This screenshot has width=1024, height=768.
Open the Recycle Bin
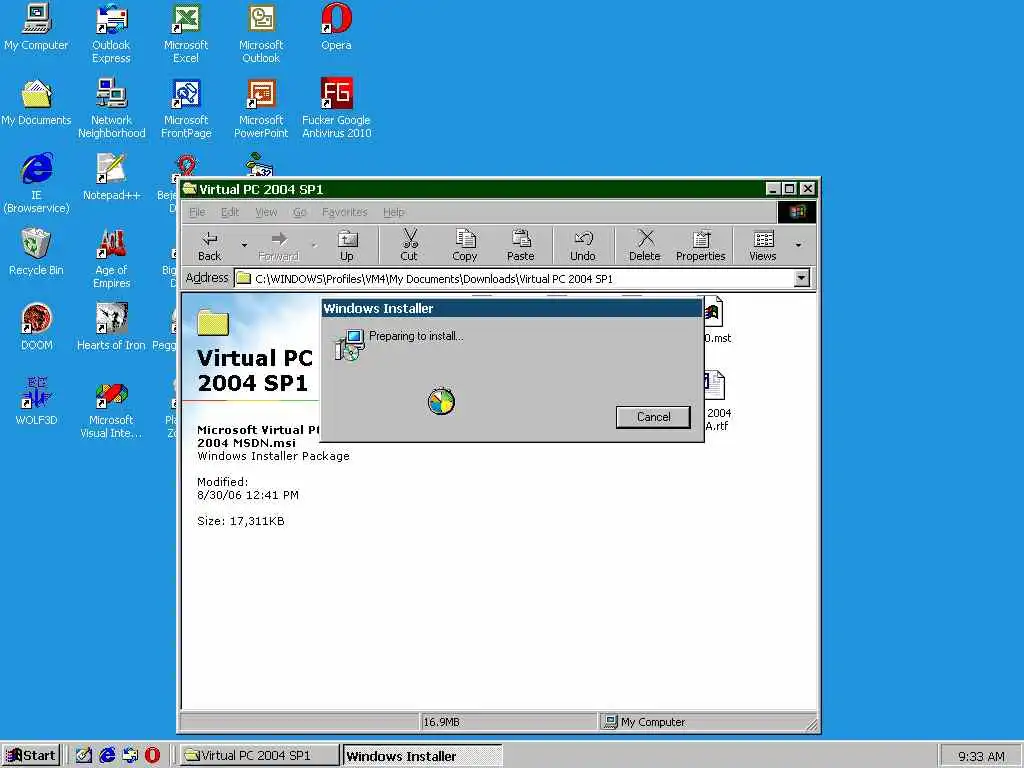[x=36, y=253]
